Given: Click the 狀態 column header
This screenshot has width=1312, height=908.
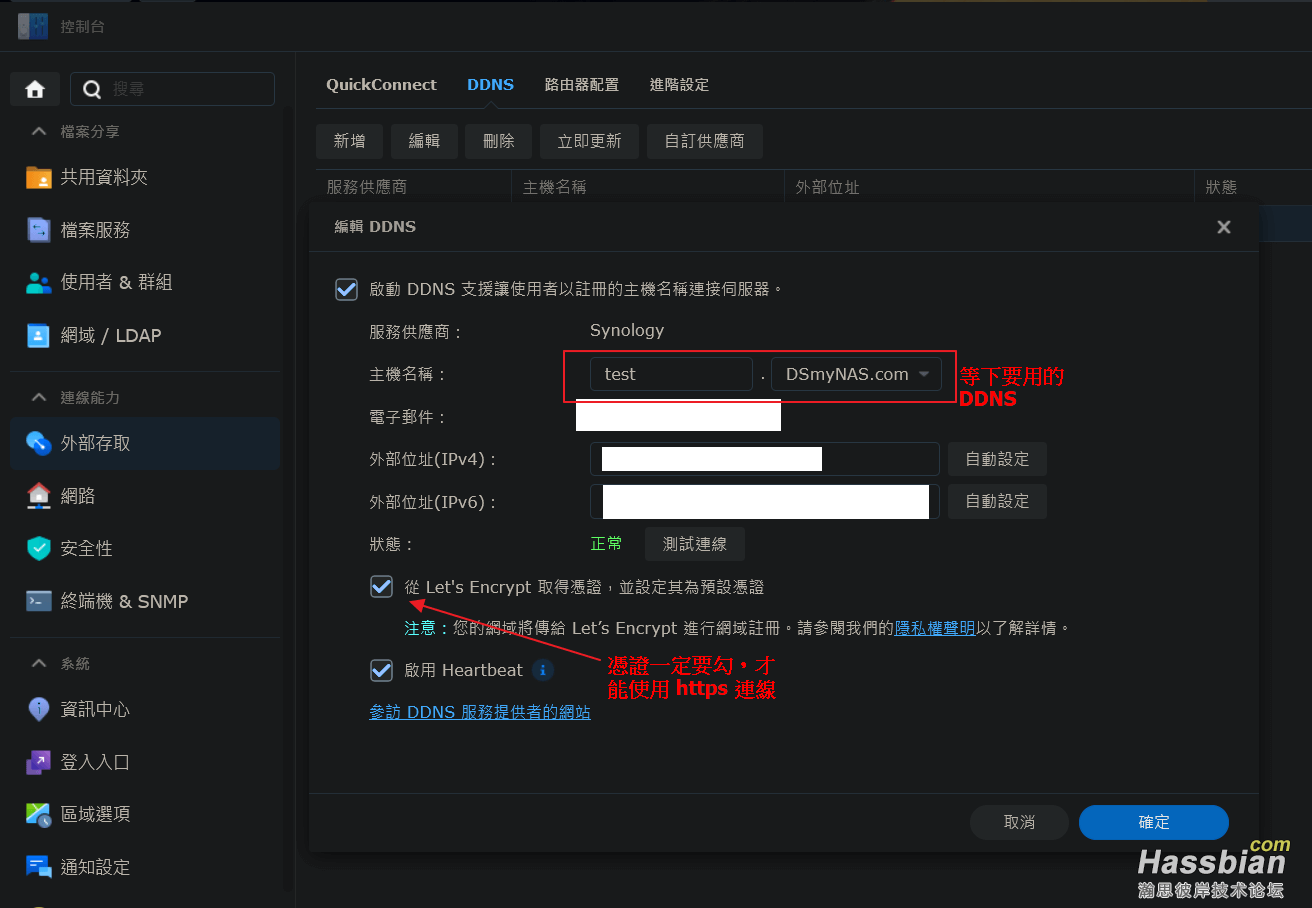Looking at the screenshot, I should pyautogui.click(x=1252, y=187).
